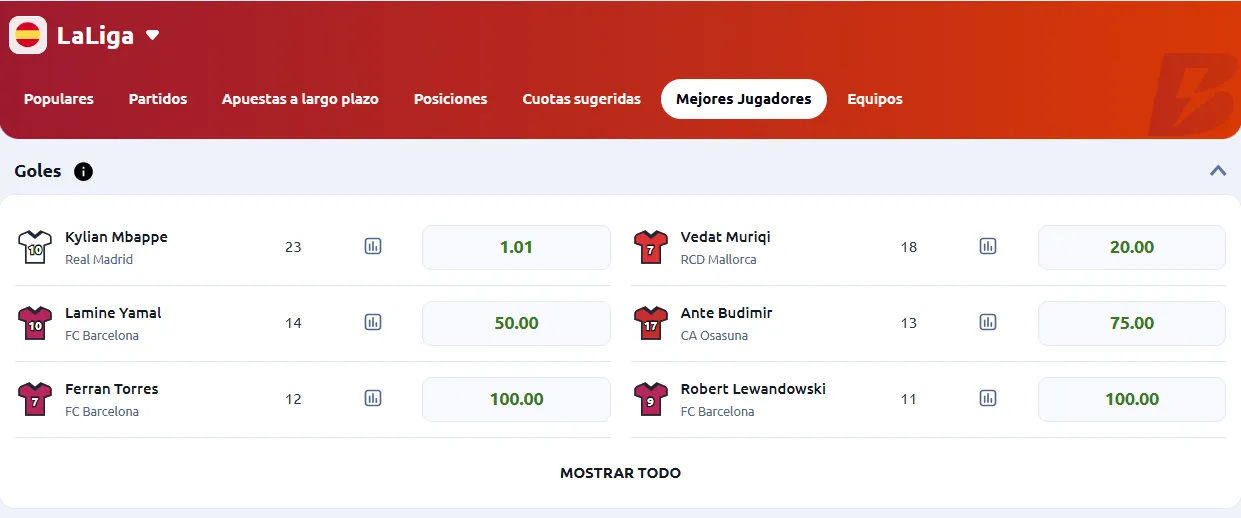This screenshot has height=518, width=1241.
Task: Open stats chart icon for Vedat Muriqi
Action: (x=988, y=246)
